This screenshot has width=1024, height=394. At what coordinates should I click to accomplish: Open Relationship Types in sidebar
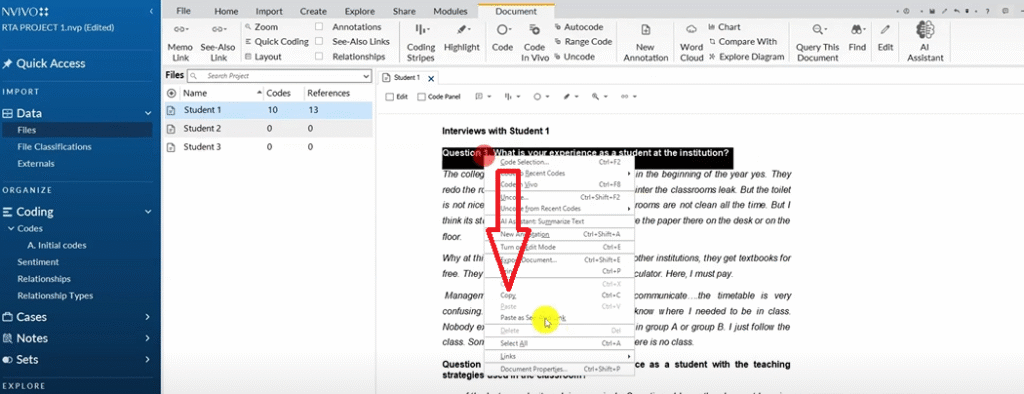[x=55, y=296]
